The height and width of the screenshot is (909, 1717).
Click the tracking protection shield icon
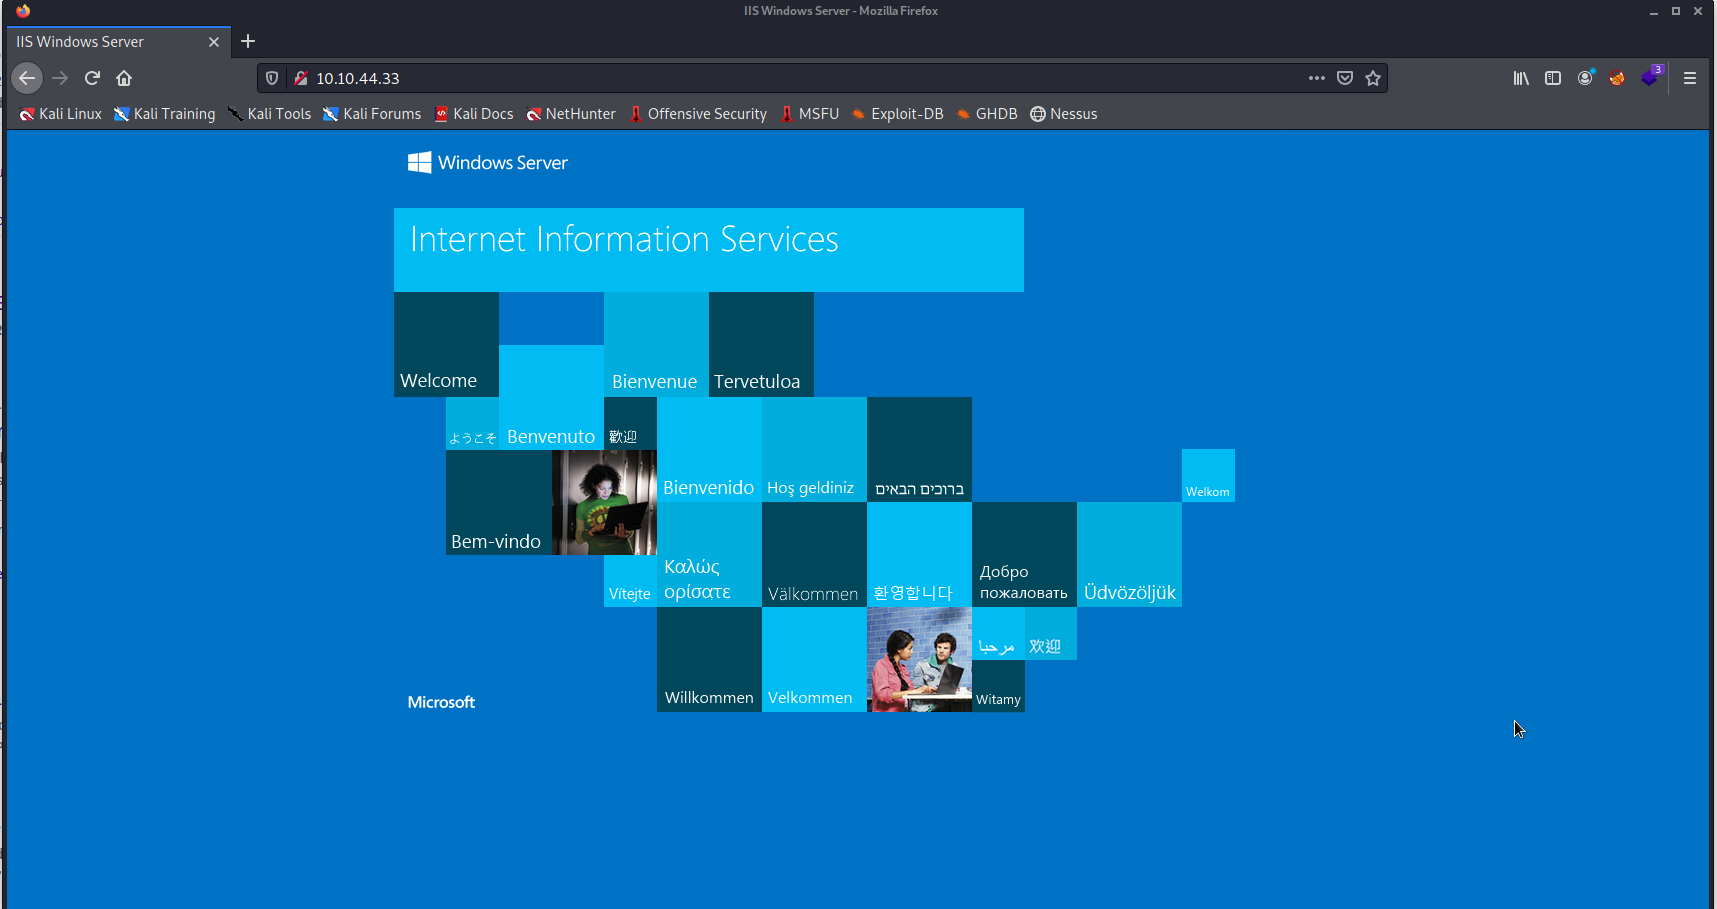[272, 78]
